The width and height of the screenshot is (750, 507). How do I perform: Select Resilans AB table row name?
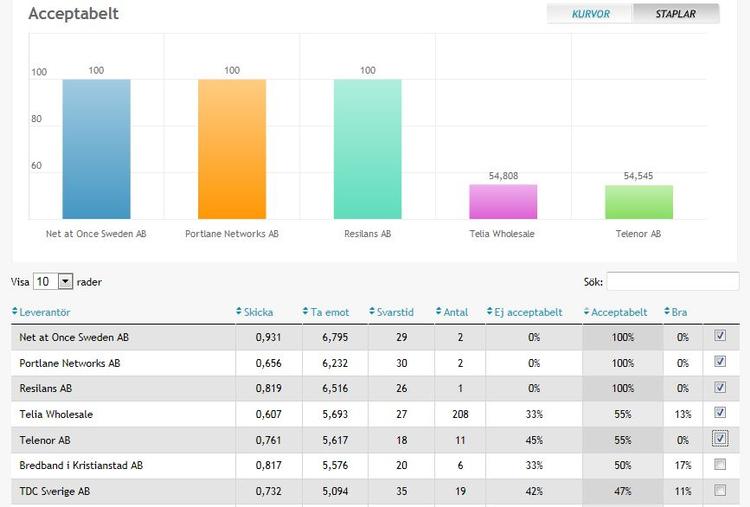point(46,388)
